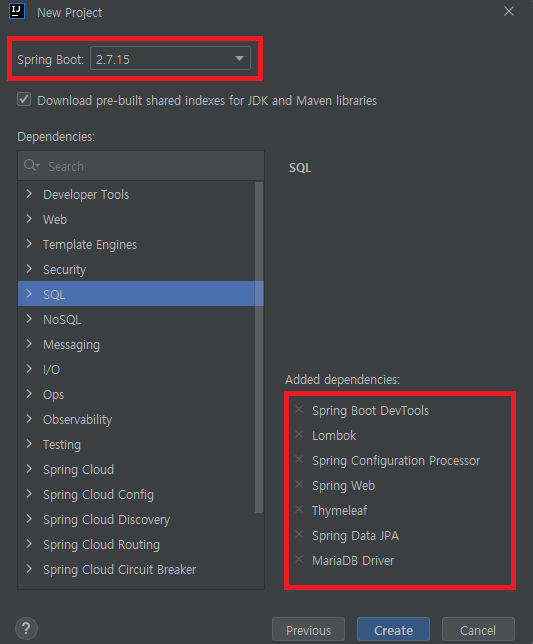Focus the dependencies Search field
The image size is (533, 644).
tap(141, 166)
